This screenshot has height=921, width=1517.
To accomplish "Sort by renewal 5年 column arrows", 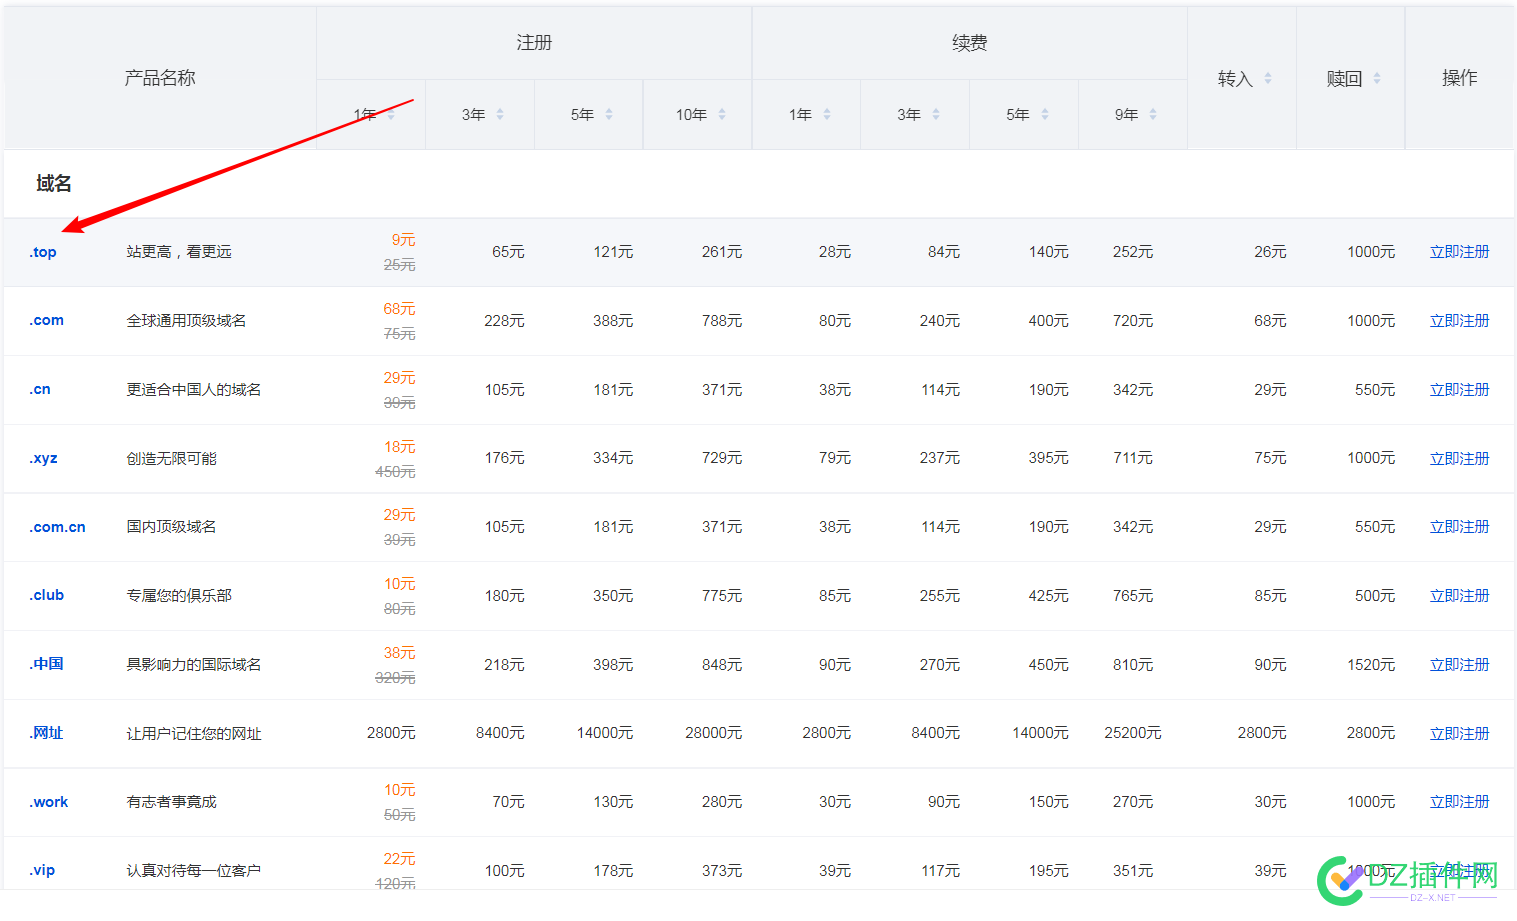I will 1045,115.
